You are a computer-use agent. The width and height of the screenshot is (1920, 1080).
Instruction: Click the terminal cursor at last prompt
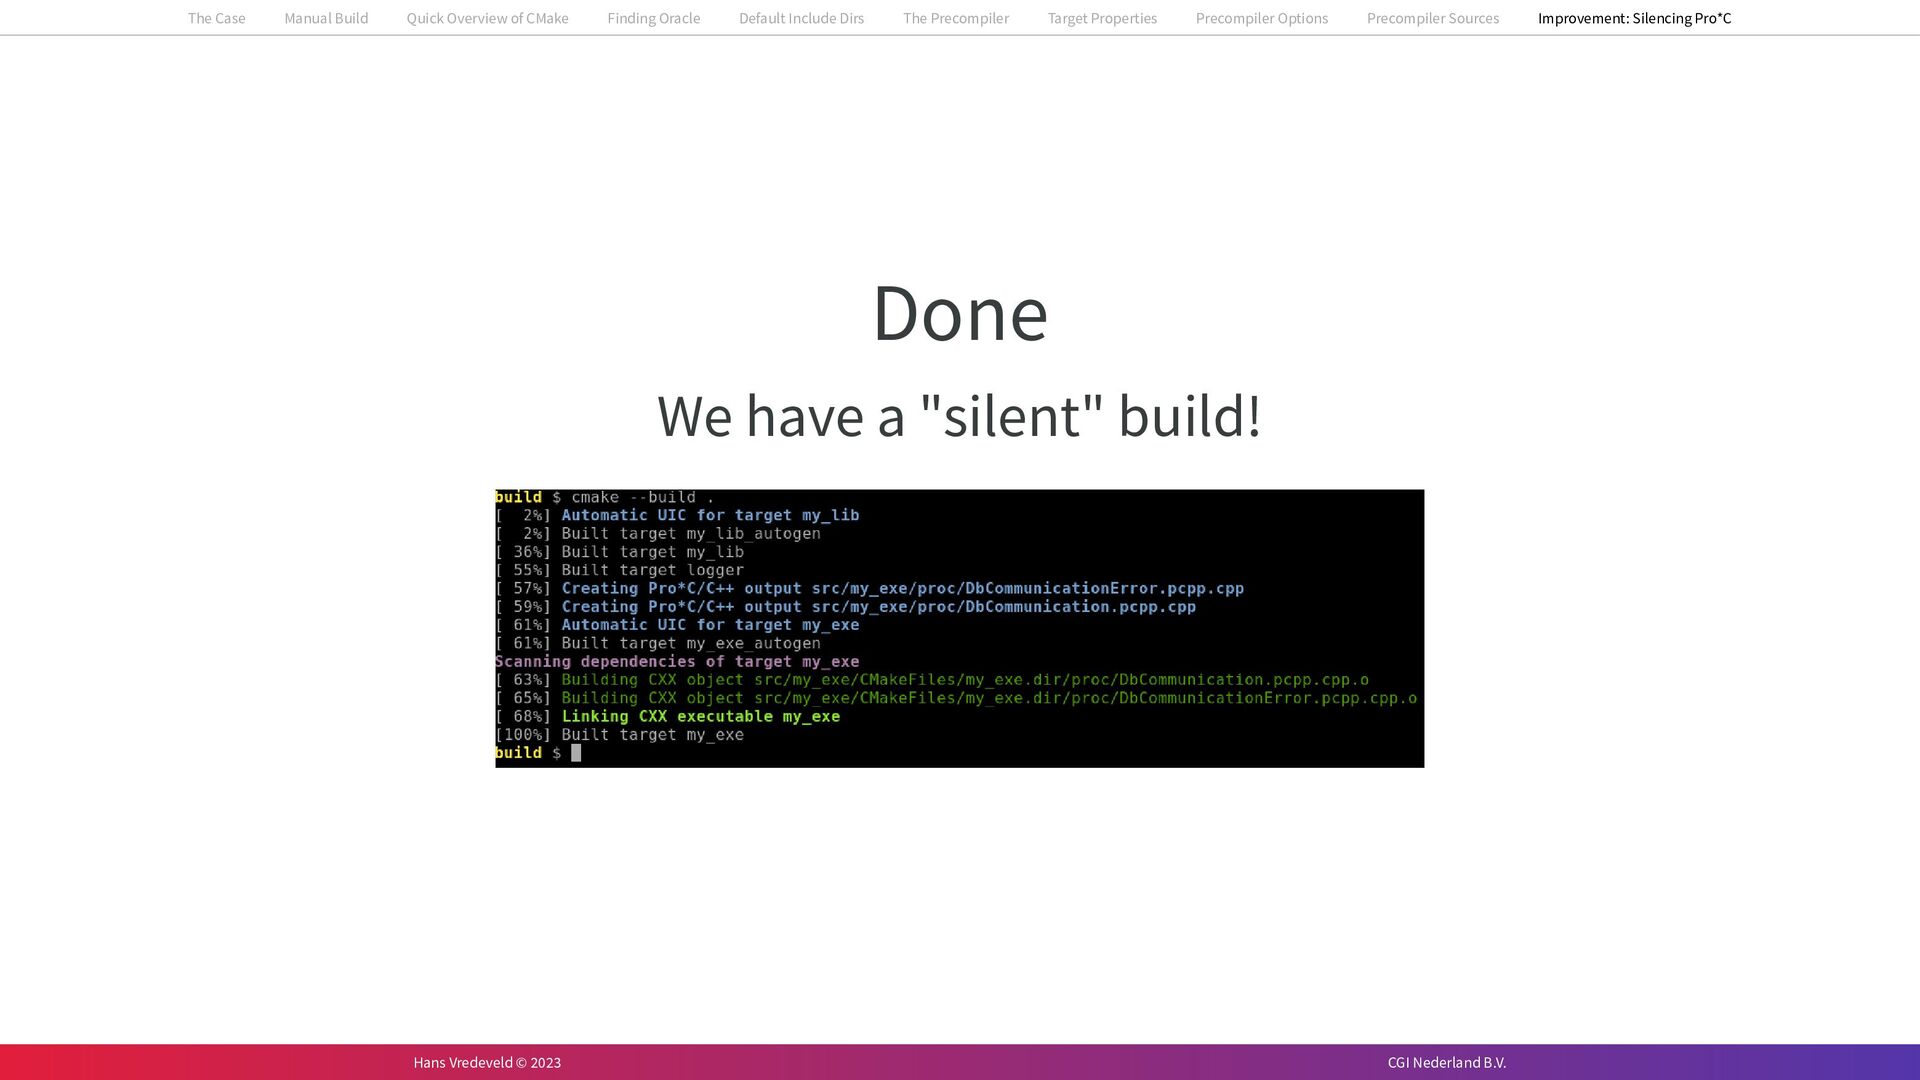(x=576, y=753)
